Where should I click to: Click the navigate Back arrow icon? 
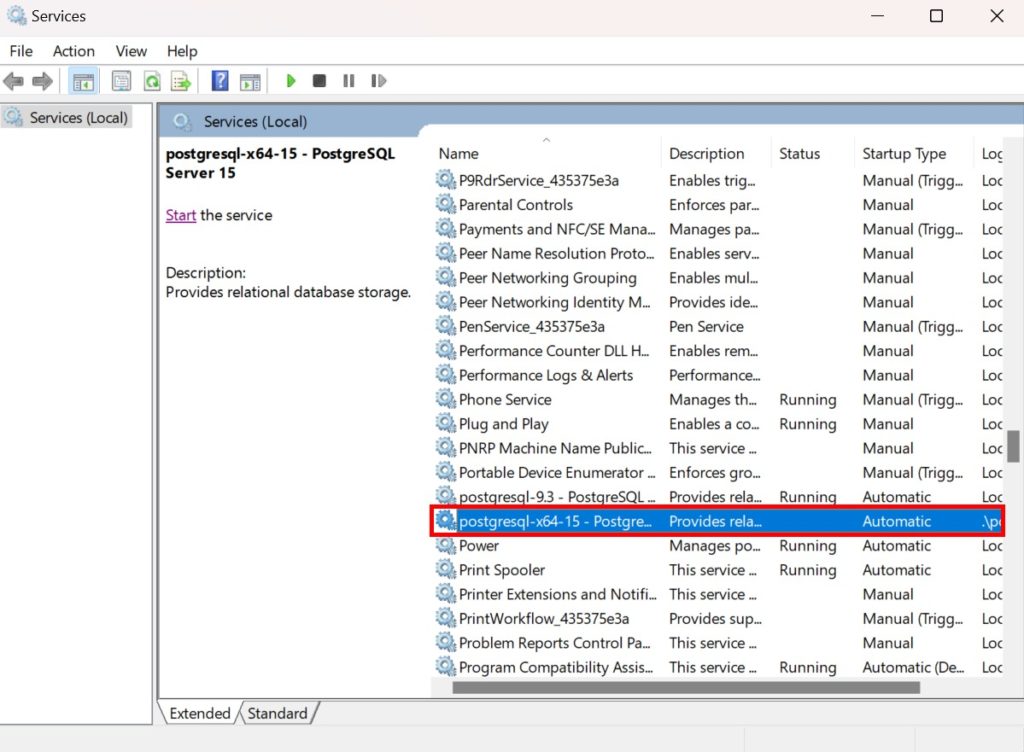[13, 81]
